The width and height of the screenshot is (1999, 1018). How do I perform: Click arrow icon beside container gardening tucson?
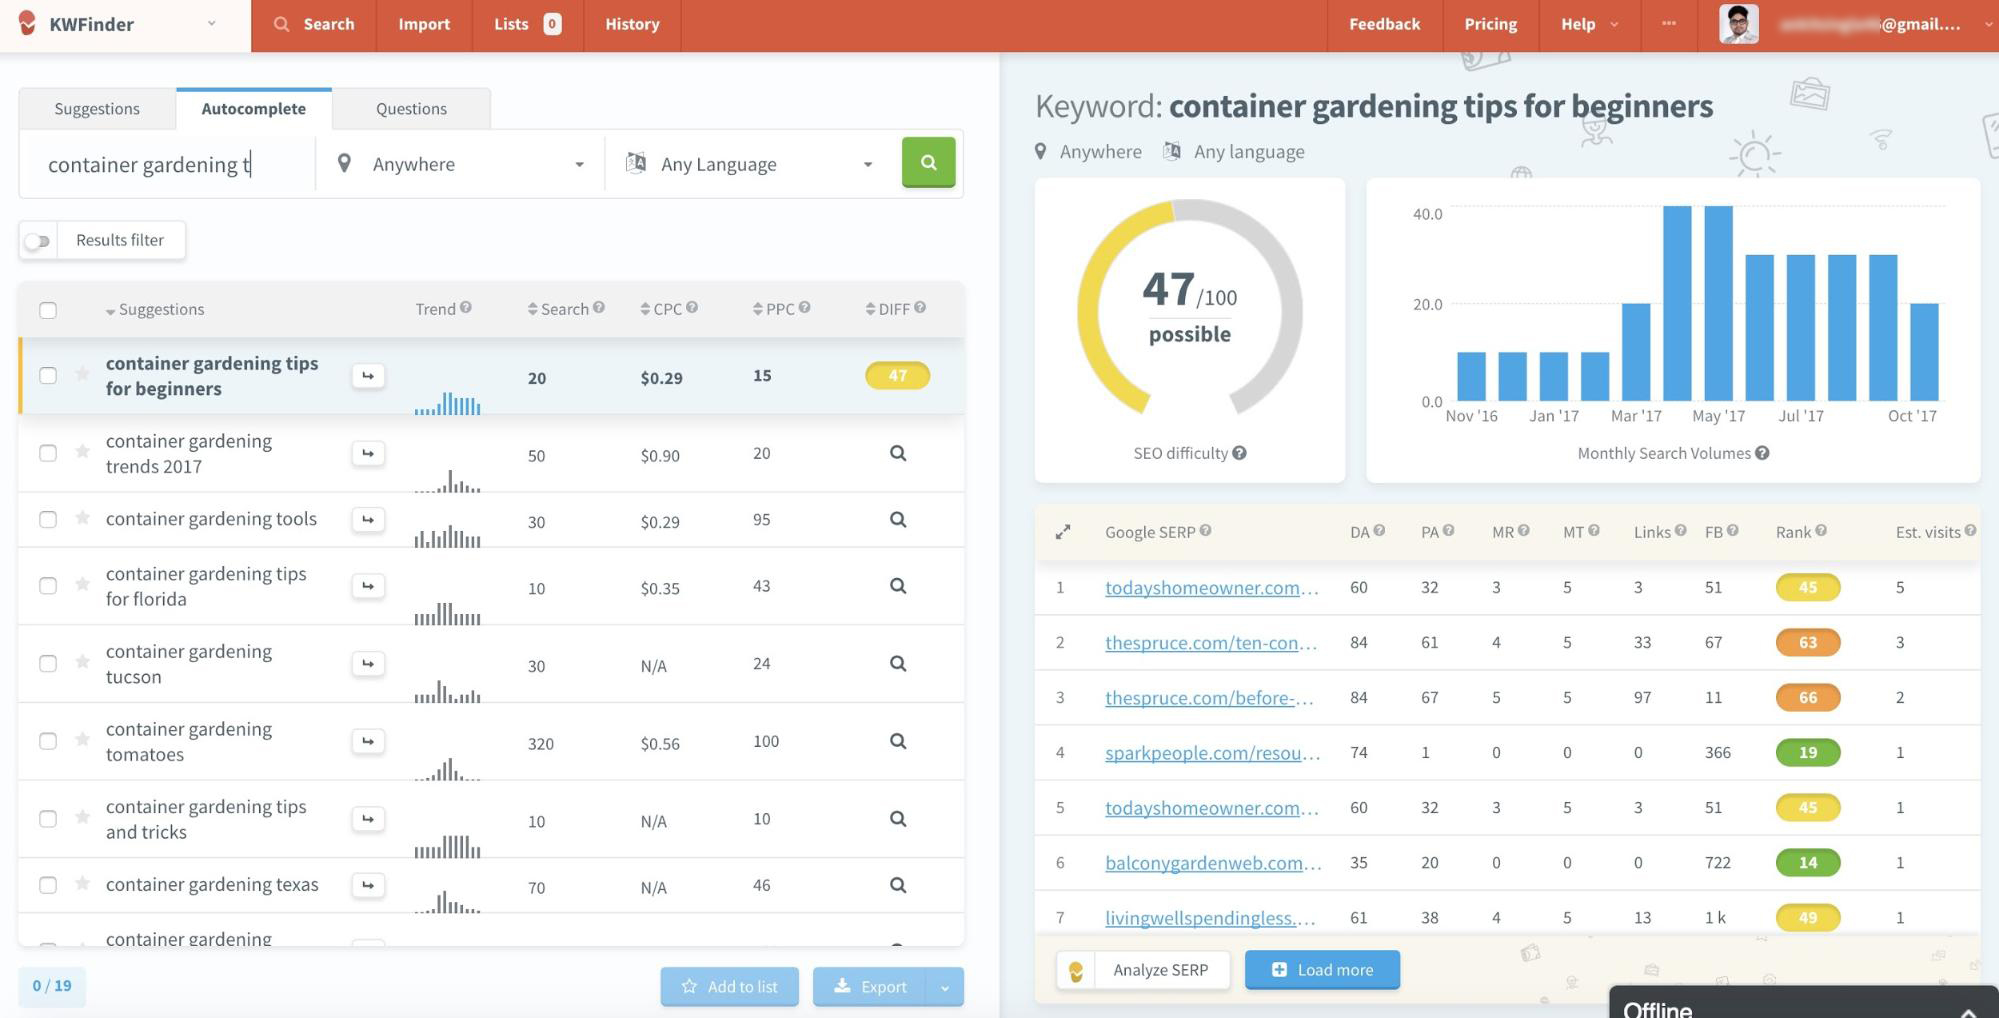point(368,664)
